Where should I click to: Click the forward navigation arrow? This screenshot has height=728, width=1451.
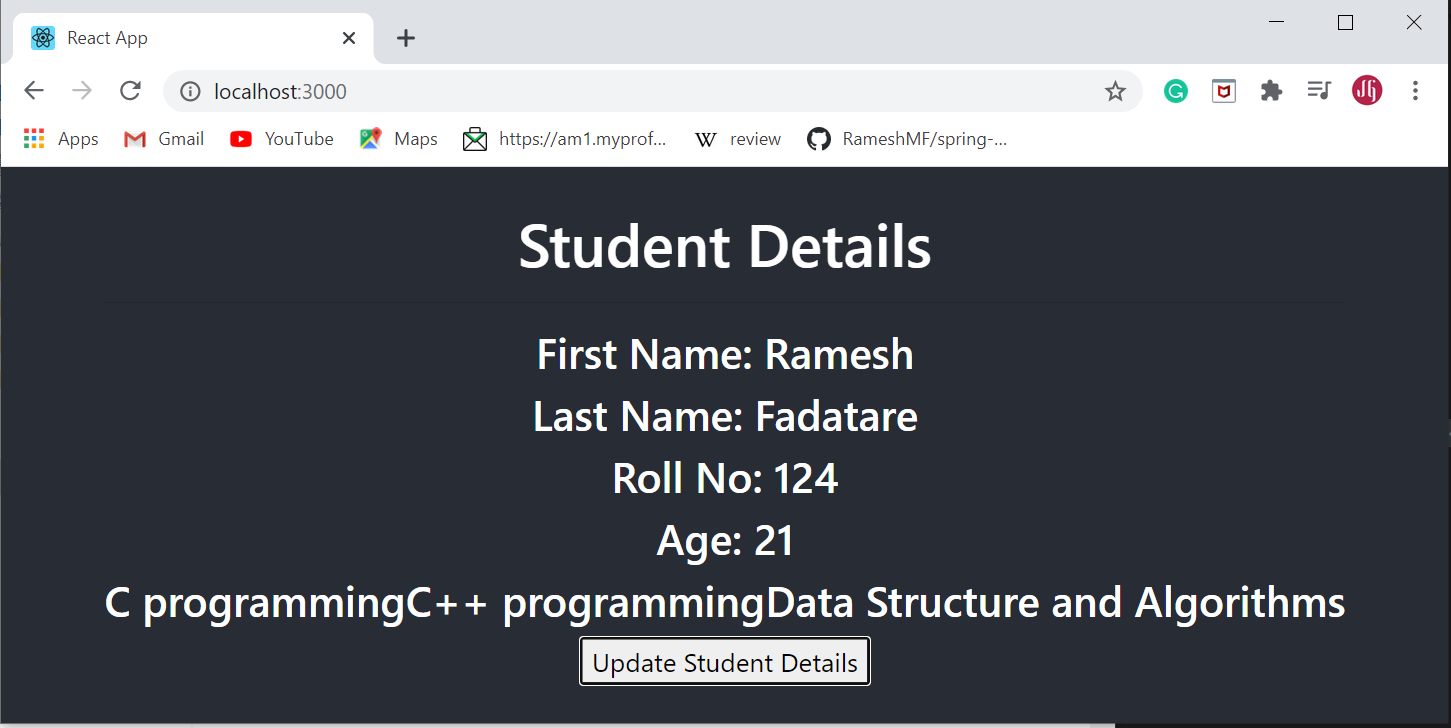(81, 90)
